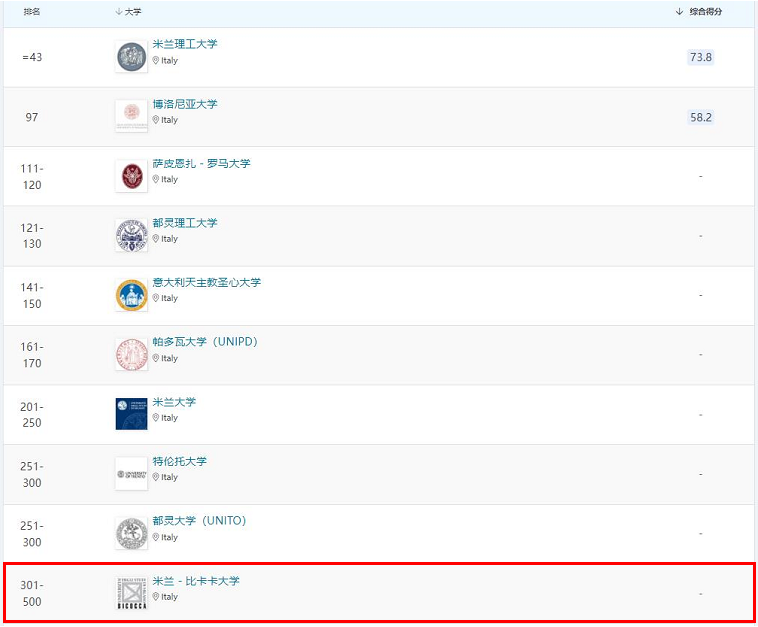Viewport: 758px width, 627px height.
Task: Click Italy label under 博洛尼亚大学
Action: coord(169,119)
